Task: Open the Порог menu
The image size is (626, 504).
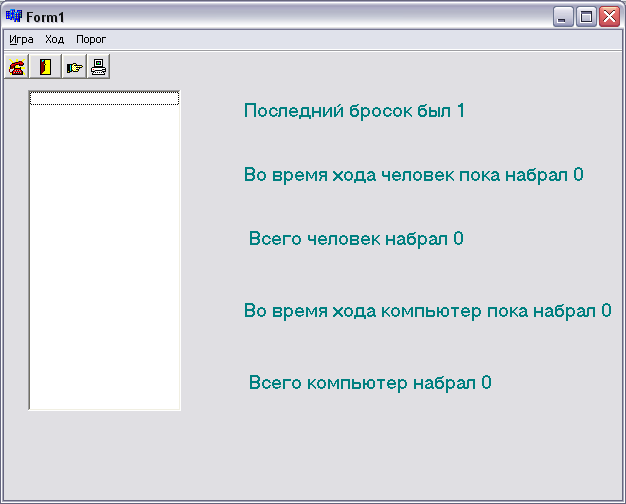Action: 91,40
